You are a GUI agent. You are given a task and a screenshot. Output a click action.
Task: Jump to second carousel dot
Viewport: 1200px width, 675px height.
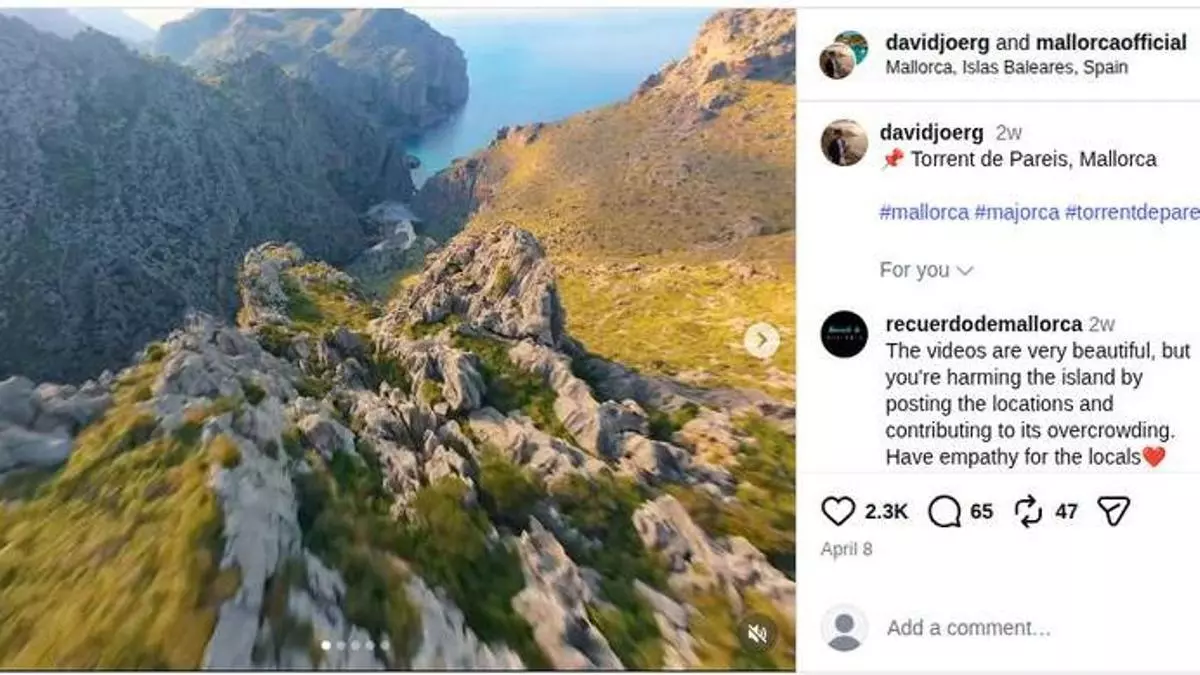pos(341,646)
